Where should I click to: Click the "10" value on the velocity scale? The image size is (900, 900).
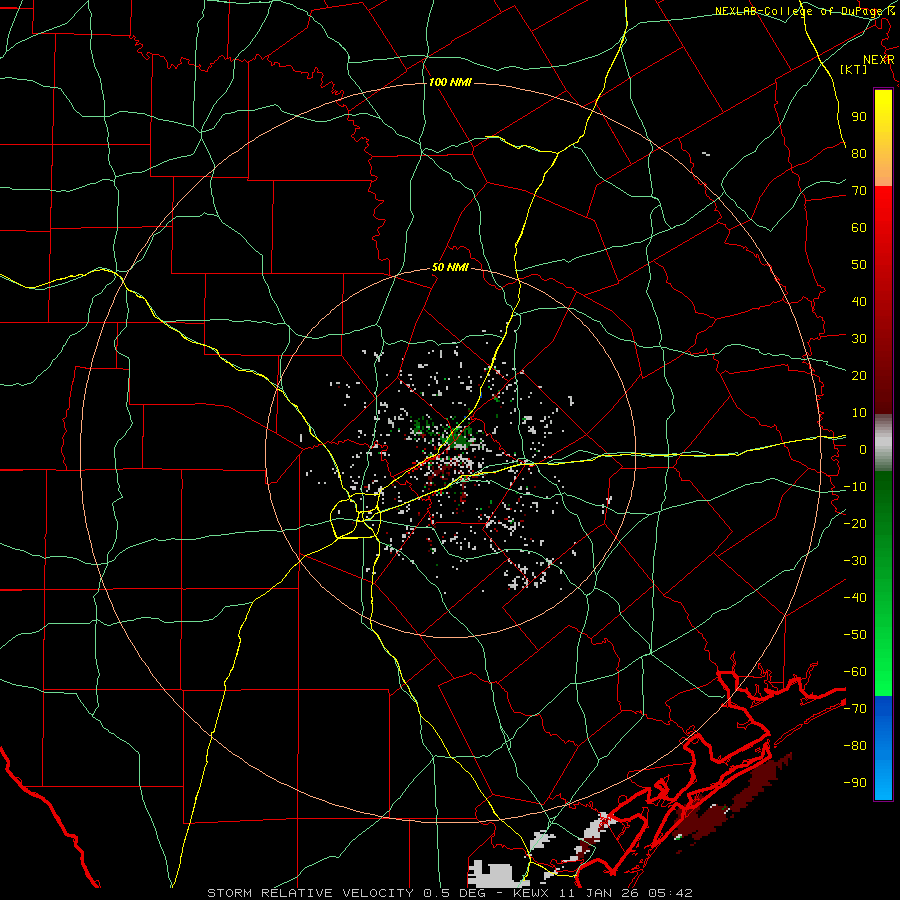click(x=859, y=413)
